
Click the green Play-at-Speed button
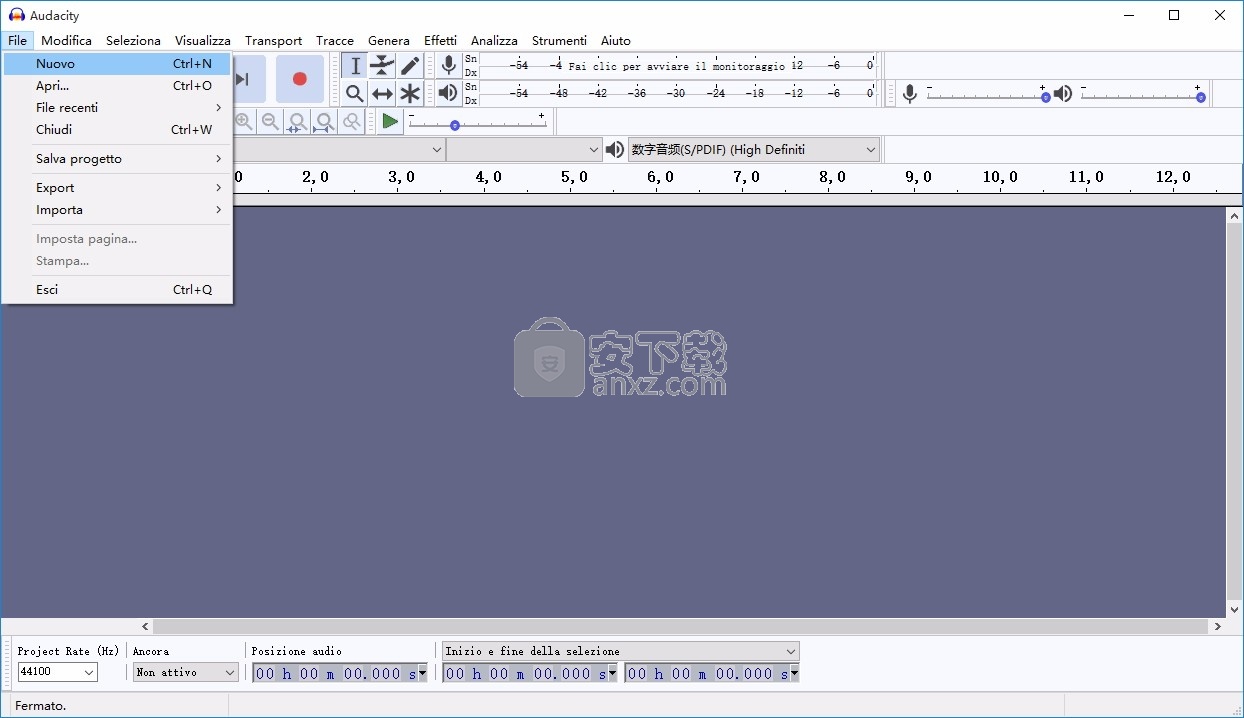click(x=390, y=122)
